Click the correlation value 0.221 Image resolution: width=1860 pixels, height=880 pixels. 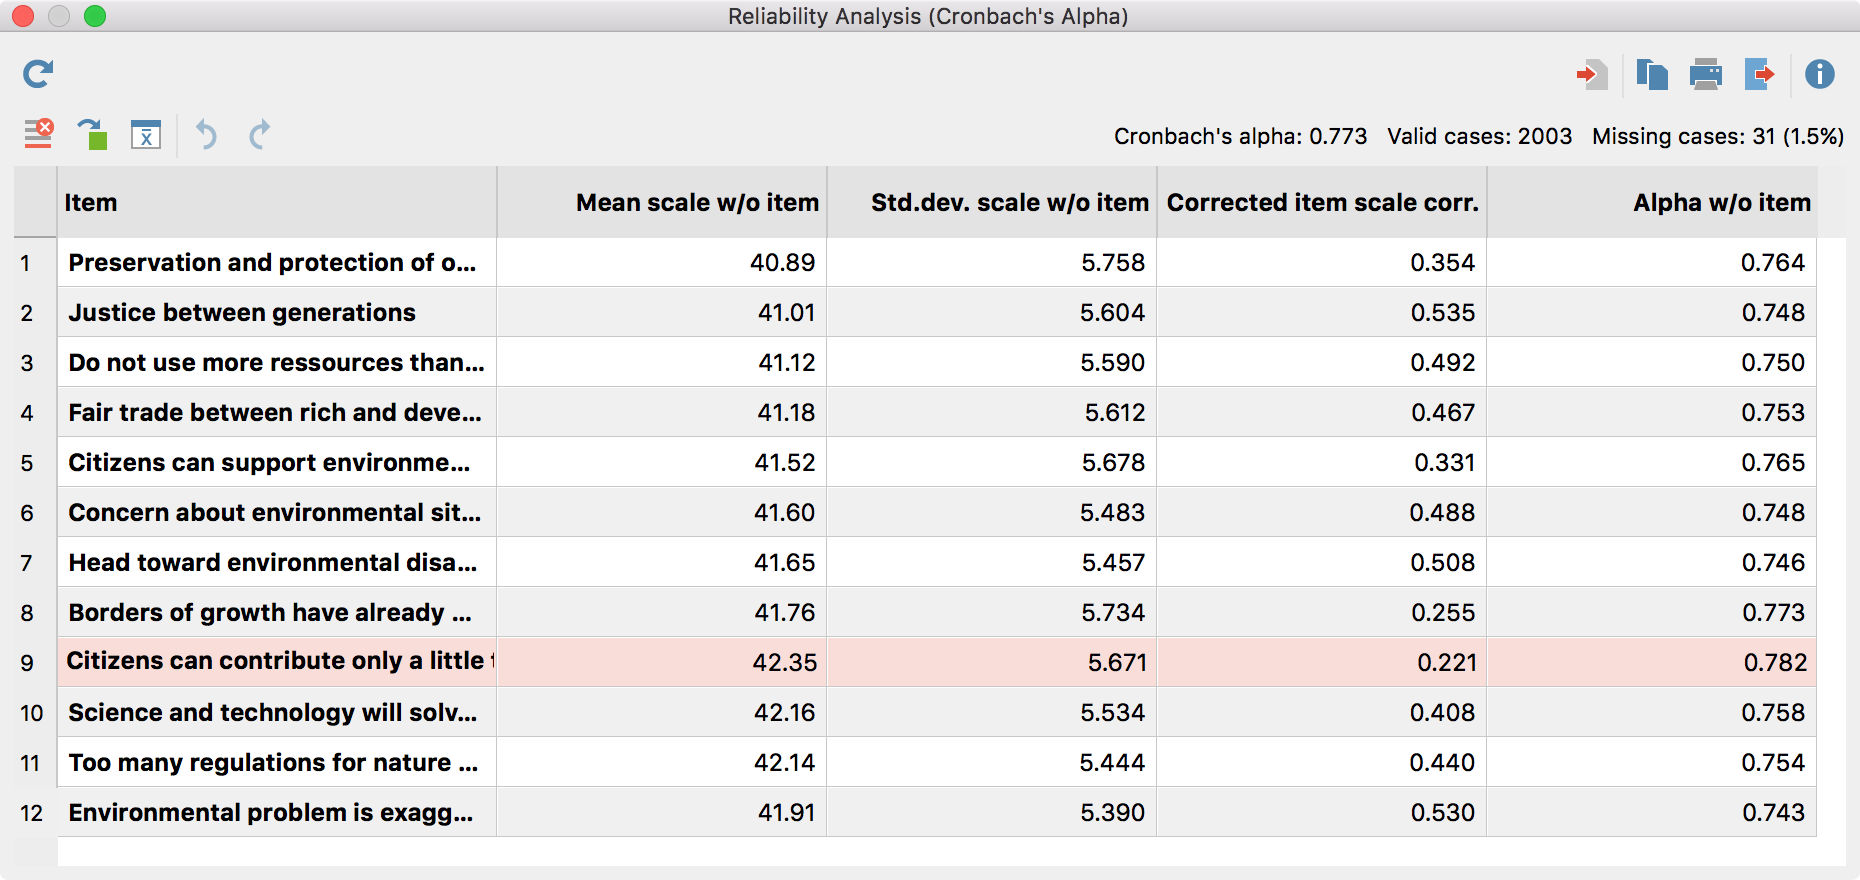(1446, 663)
